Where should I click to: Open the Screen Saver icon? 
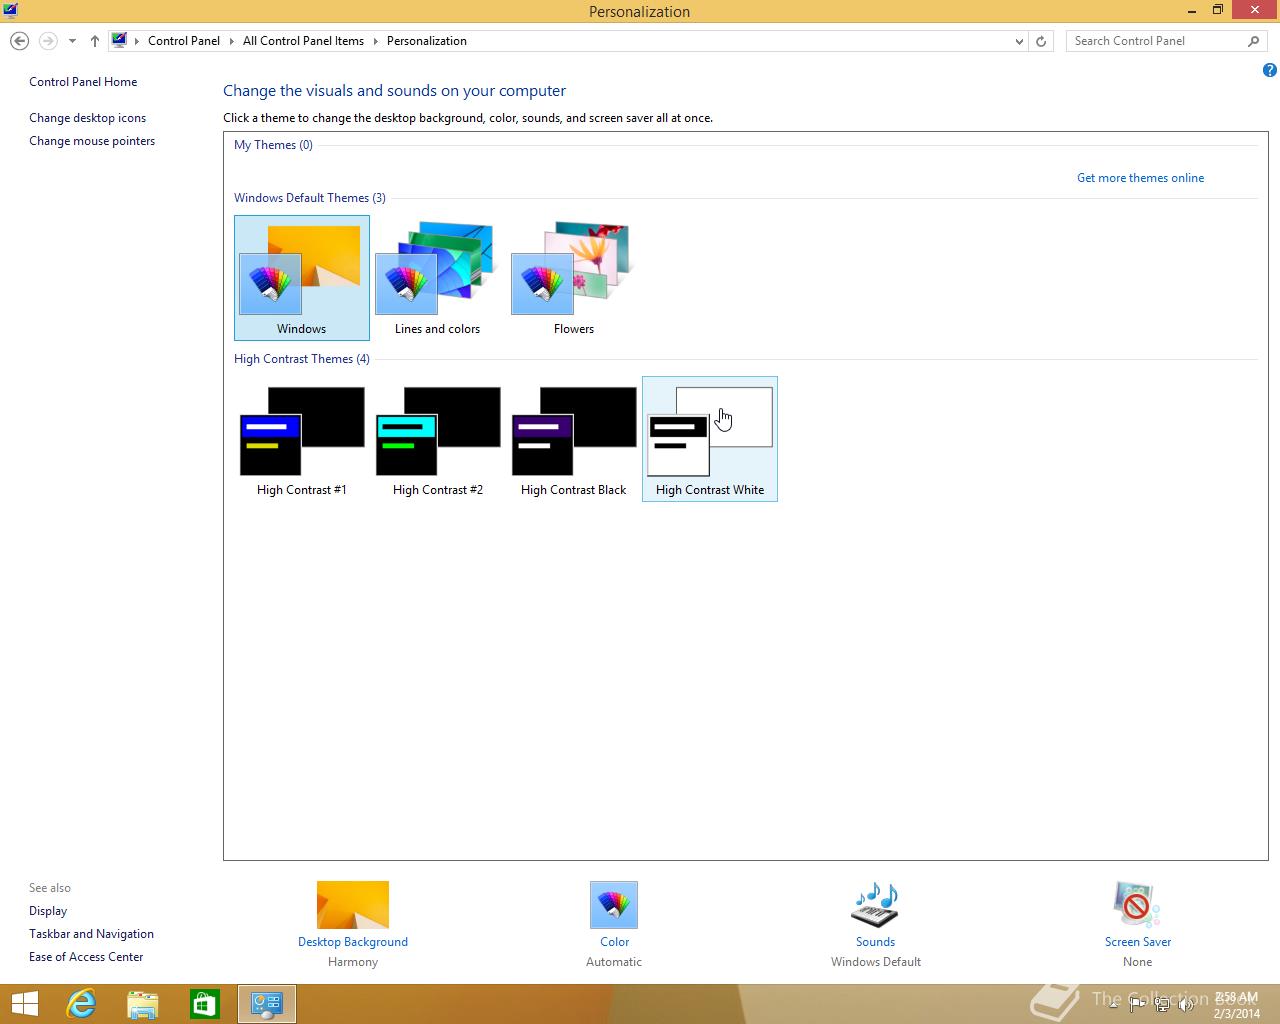(x=1137, y=905)
